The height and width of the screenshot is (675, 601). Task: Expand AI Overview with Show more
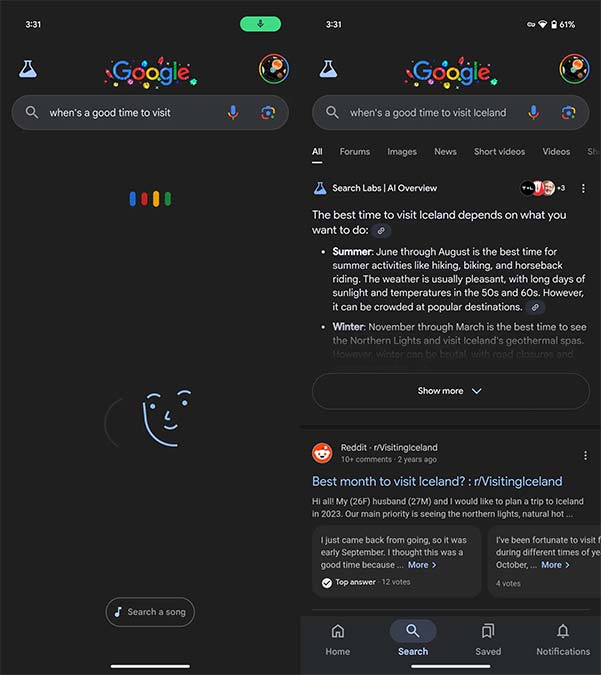coord(450,391)
